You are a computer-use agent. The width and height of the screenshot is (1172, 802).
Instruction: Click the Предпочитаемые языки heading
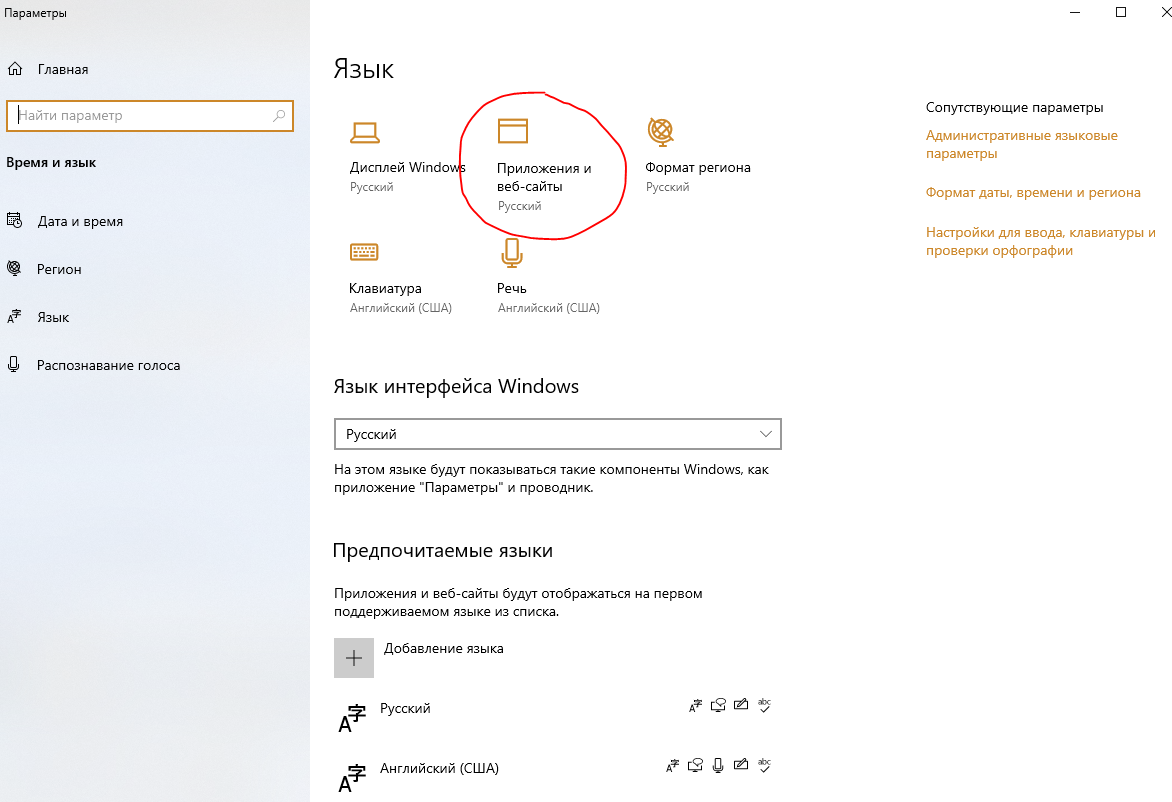(x=442, y=551)
